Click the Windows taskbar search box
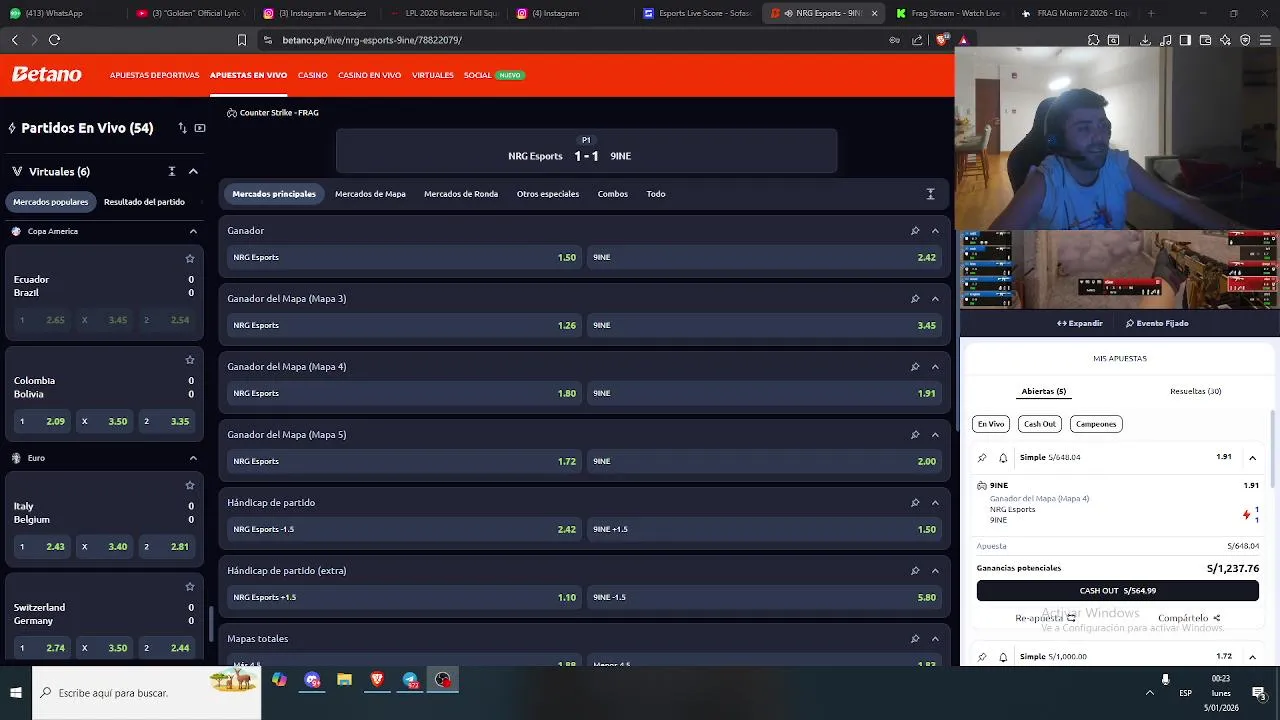1280x720 pixels. tap(147, 693)
